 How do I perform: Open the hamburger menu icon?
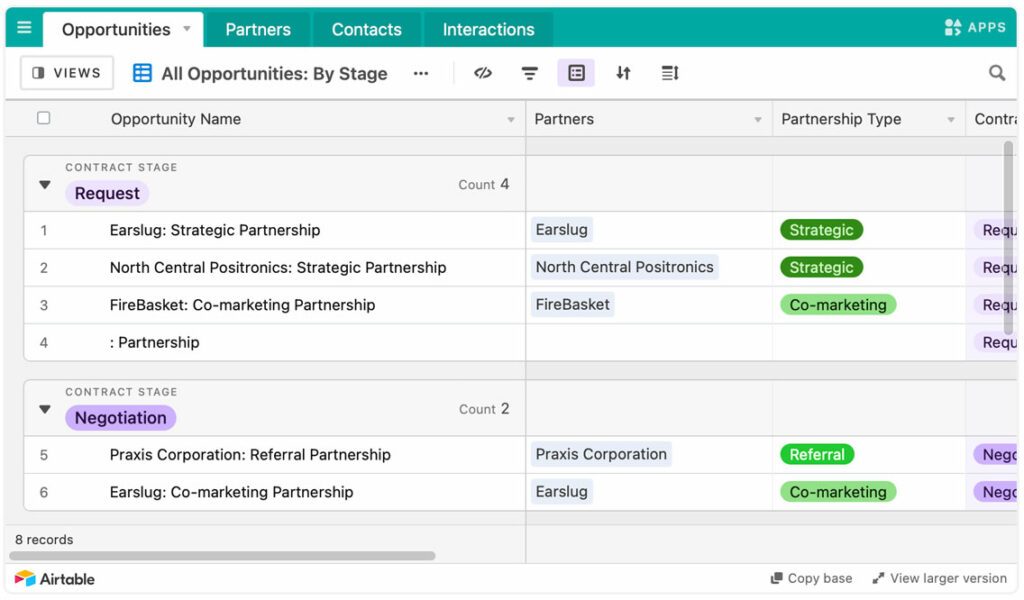(24, 27)
